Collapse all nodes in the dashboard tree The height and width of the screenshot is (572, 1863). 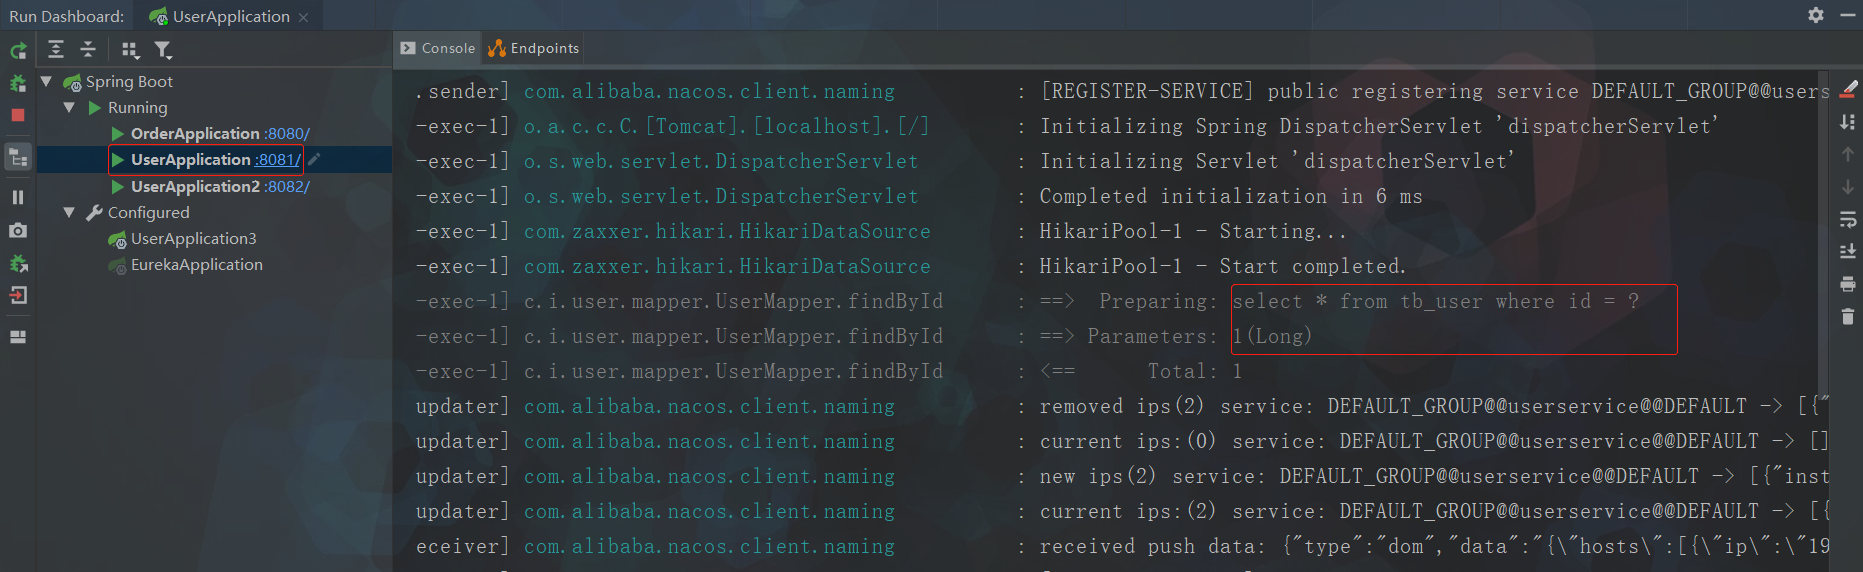[88, 49]
